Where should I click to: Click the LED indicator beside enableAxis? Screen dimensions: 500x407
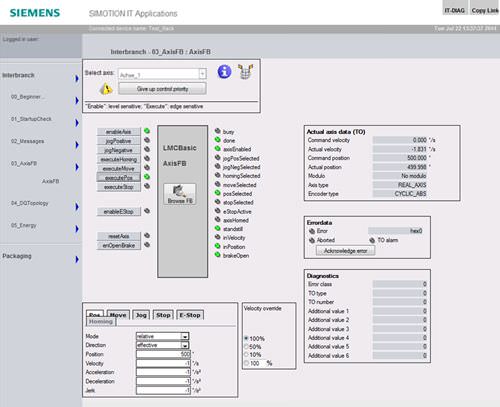pyautogui.click(x=147, y=131)
